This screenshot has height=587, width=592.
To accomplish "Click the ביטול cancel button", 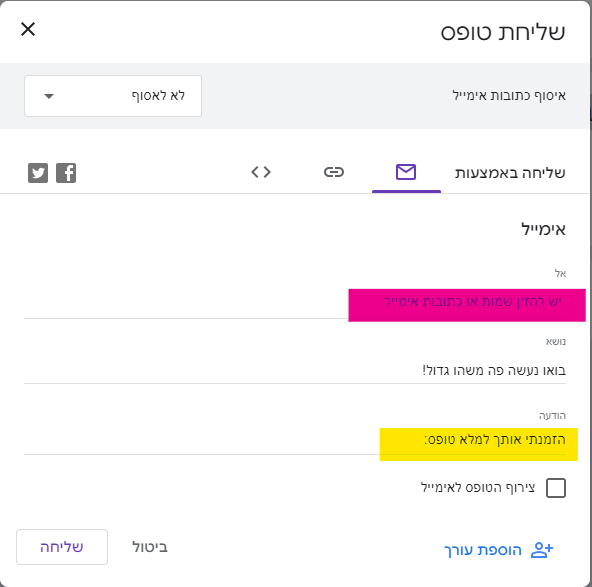I will coord(150,547).
